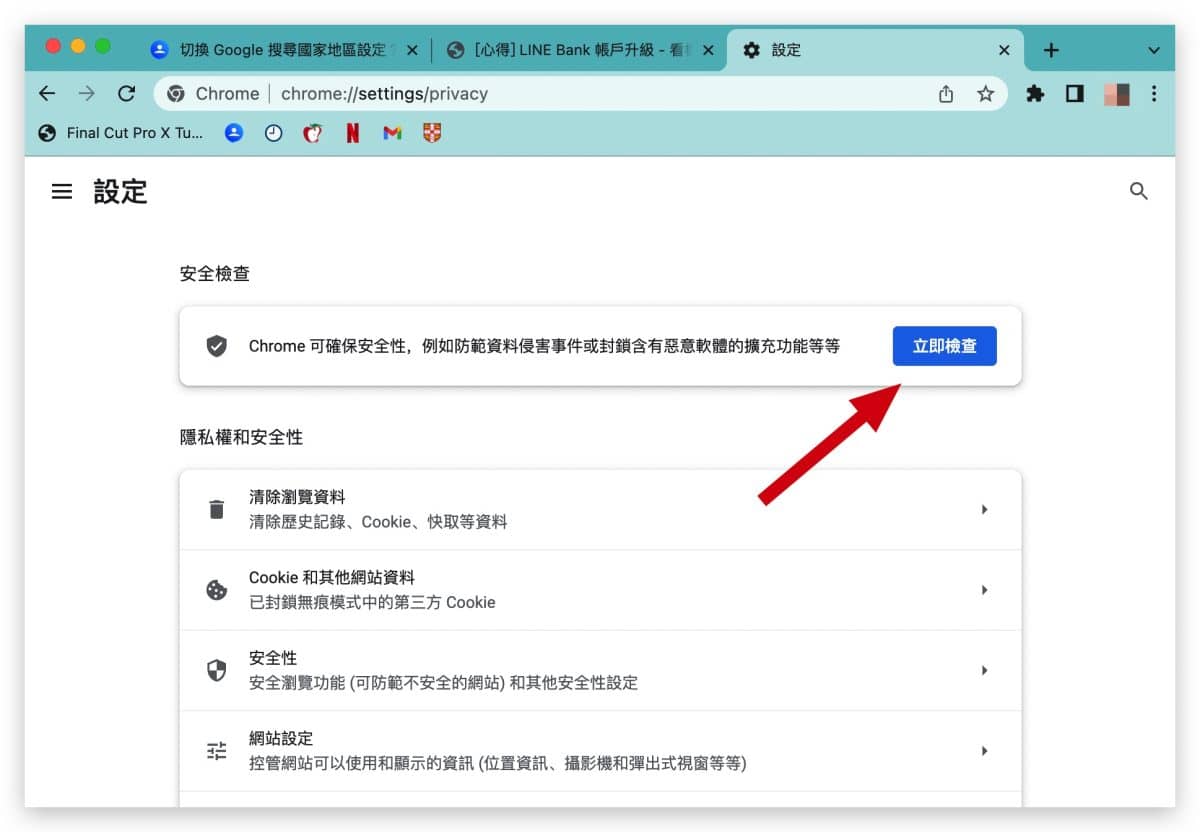Click the share icon in address bar

point(946,93)
